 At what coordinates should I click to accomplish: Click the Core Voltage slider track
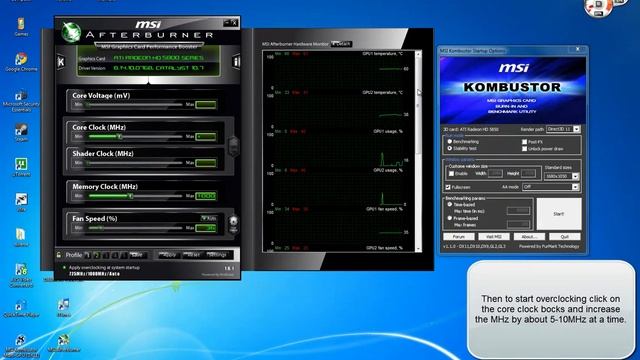coord(135,104)
